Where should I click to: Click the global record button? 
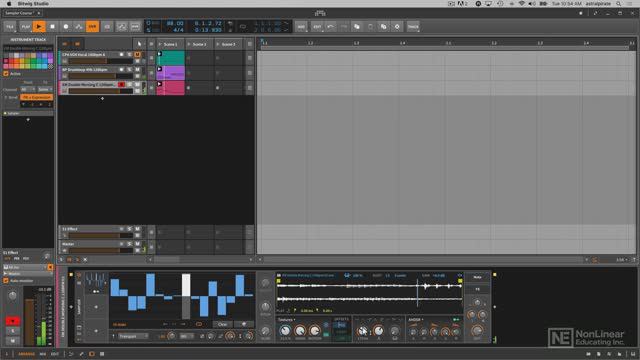66,27
